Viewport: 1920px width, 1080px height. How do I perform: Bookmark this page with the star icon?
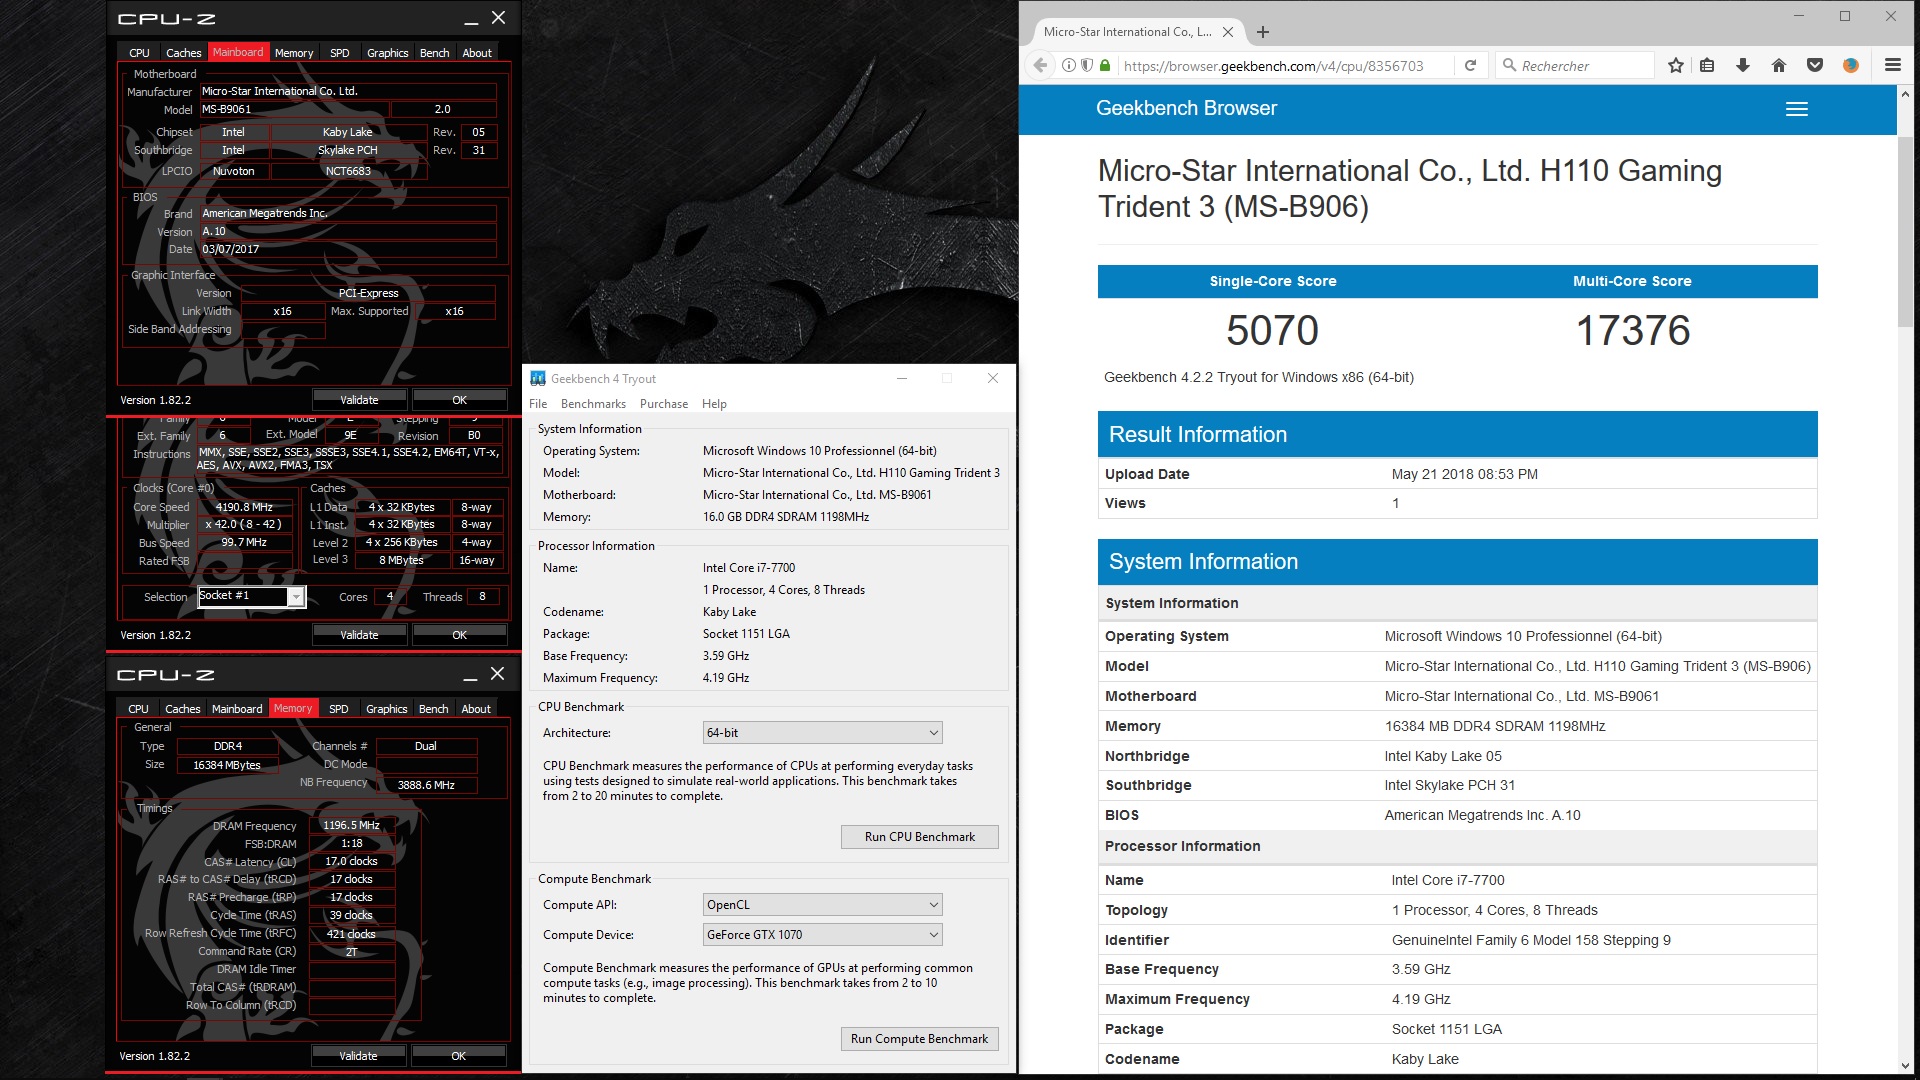click(x=1676, y=65)
